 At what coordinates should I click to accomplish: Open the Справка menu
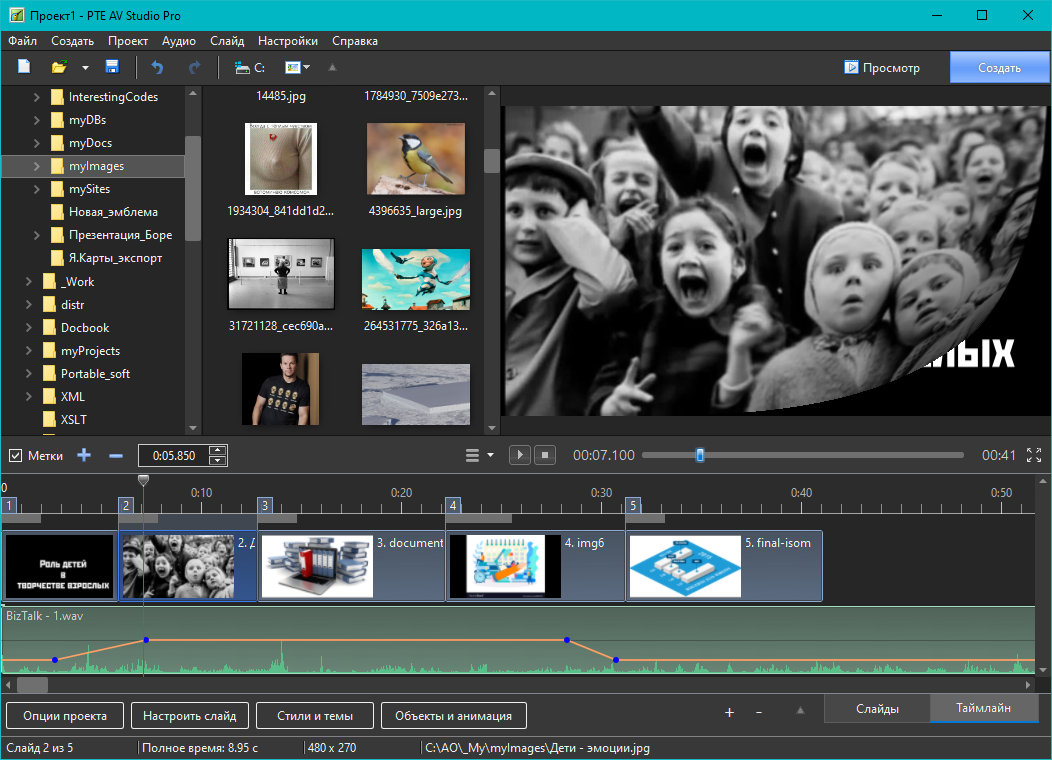[x=354, y=41]
